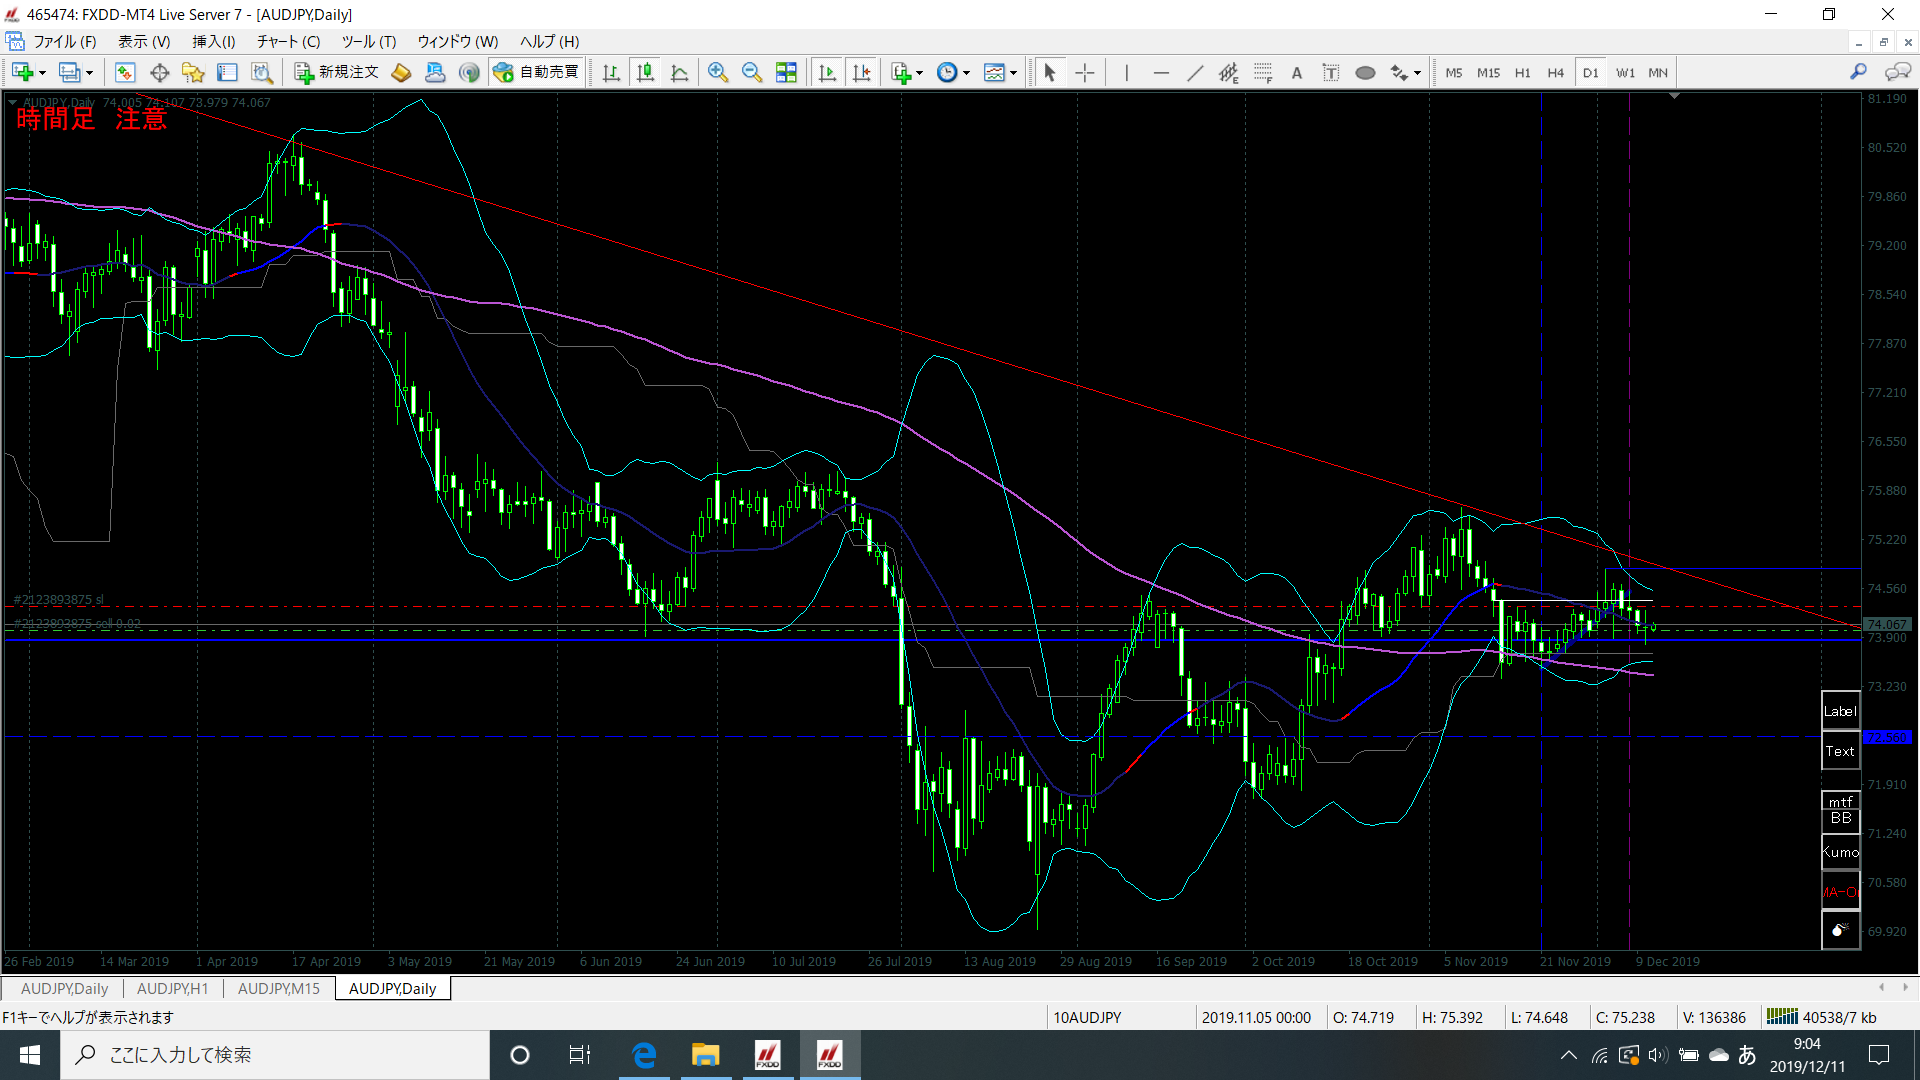The height and width of the screenshot is (1080, 1920).
Task: Open Microsoft Edge from the taskbar
Action: tap(644, 1055)
